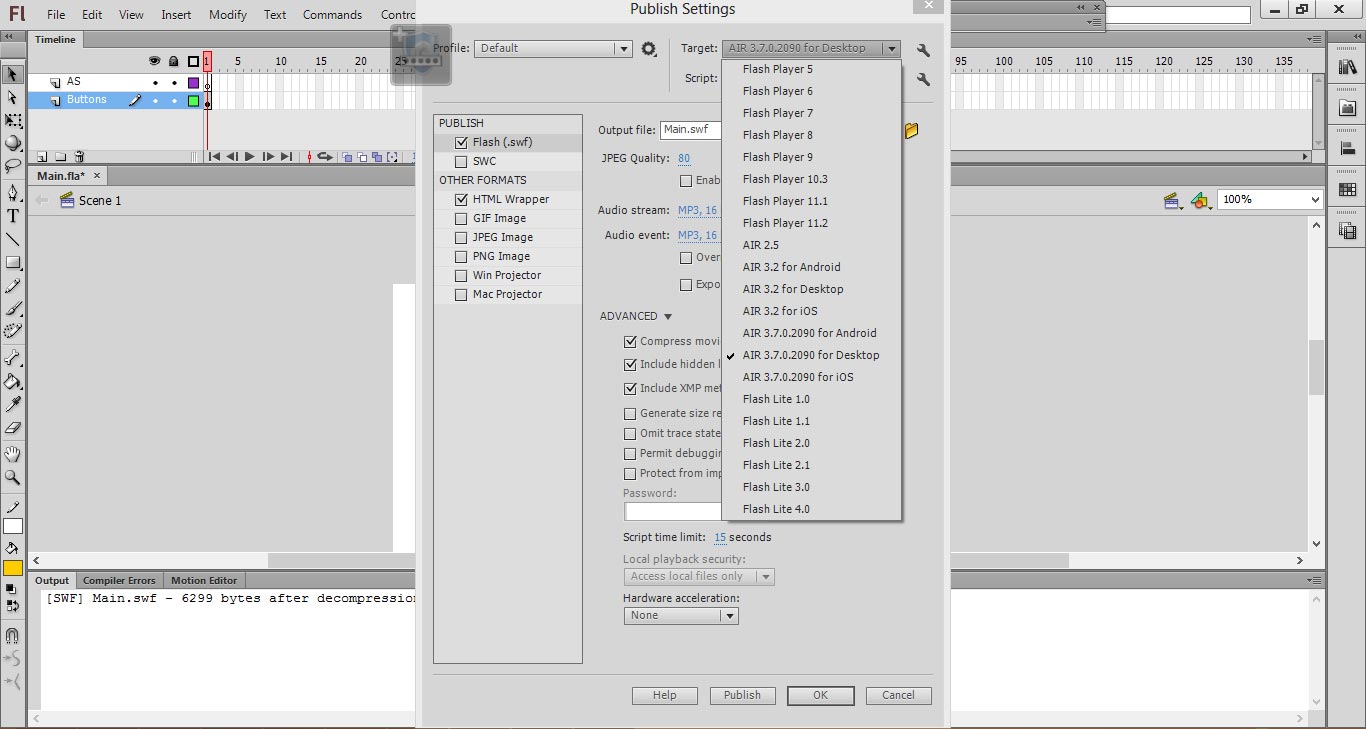This screenshot has width=1366, height=729.
Task: Click the JPEG Quality value 80
Action: tap(684, 159)
